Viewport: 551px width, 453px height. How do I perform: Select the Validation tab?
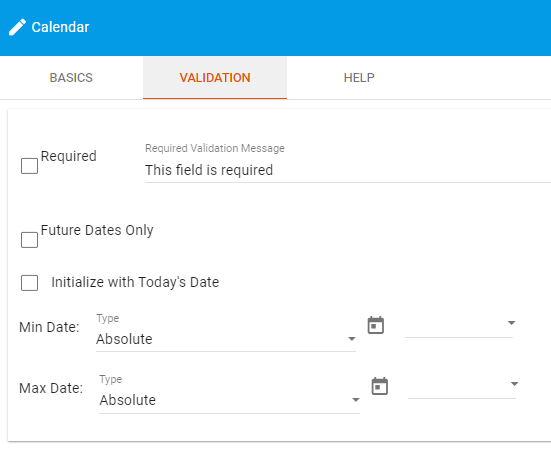click(215, 78)
